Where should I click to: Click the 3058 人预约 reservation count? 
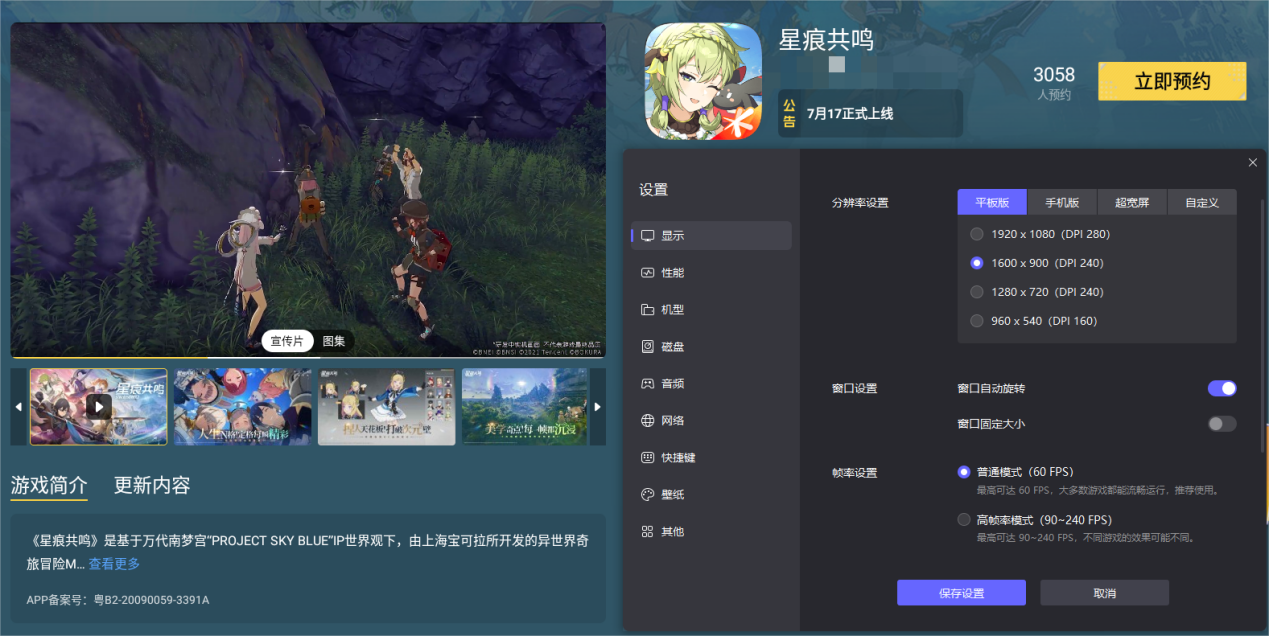click(1054, 83)
